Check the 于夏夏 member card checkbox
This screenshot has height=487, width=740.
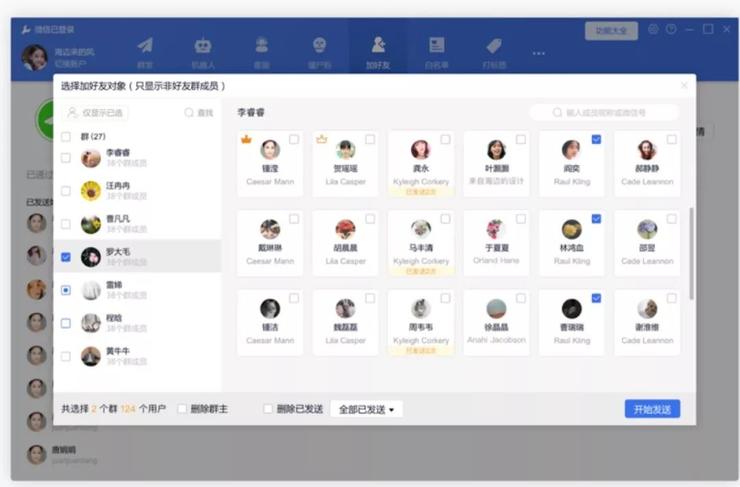pos(521,218)
